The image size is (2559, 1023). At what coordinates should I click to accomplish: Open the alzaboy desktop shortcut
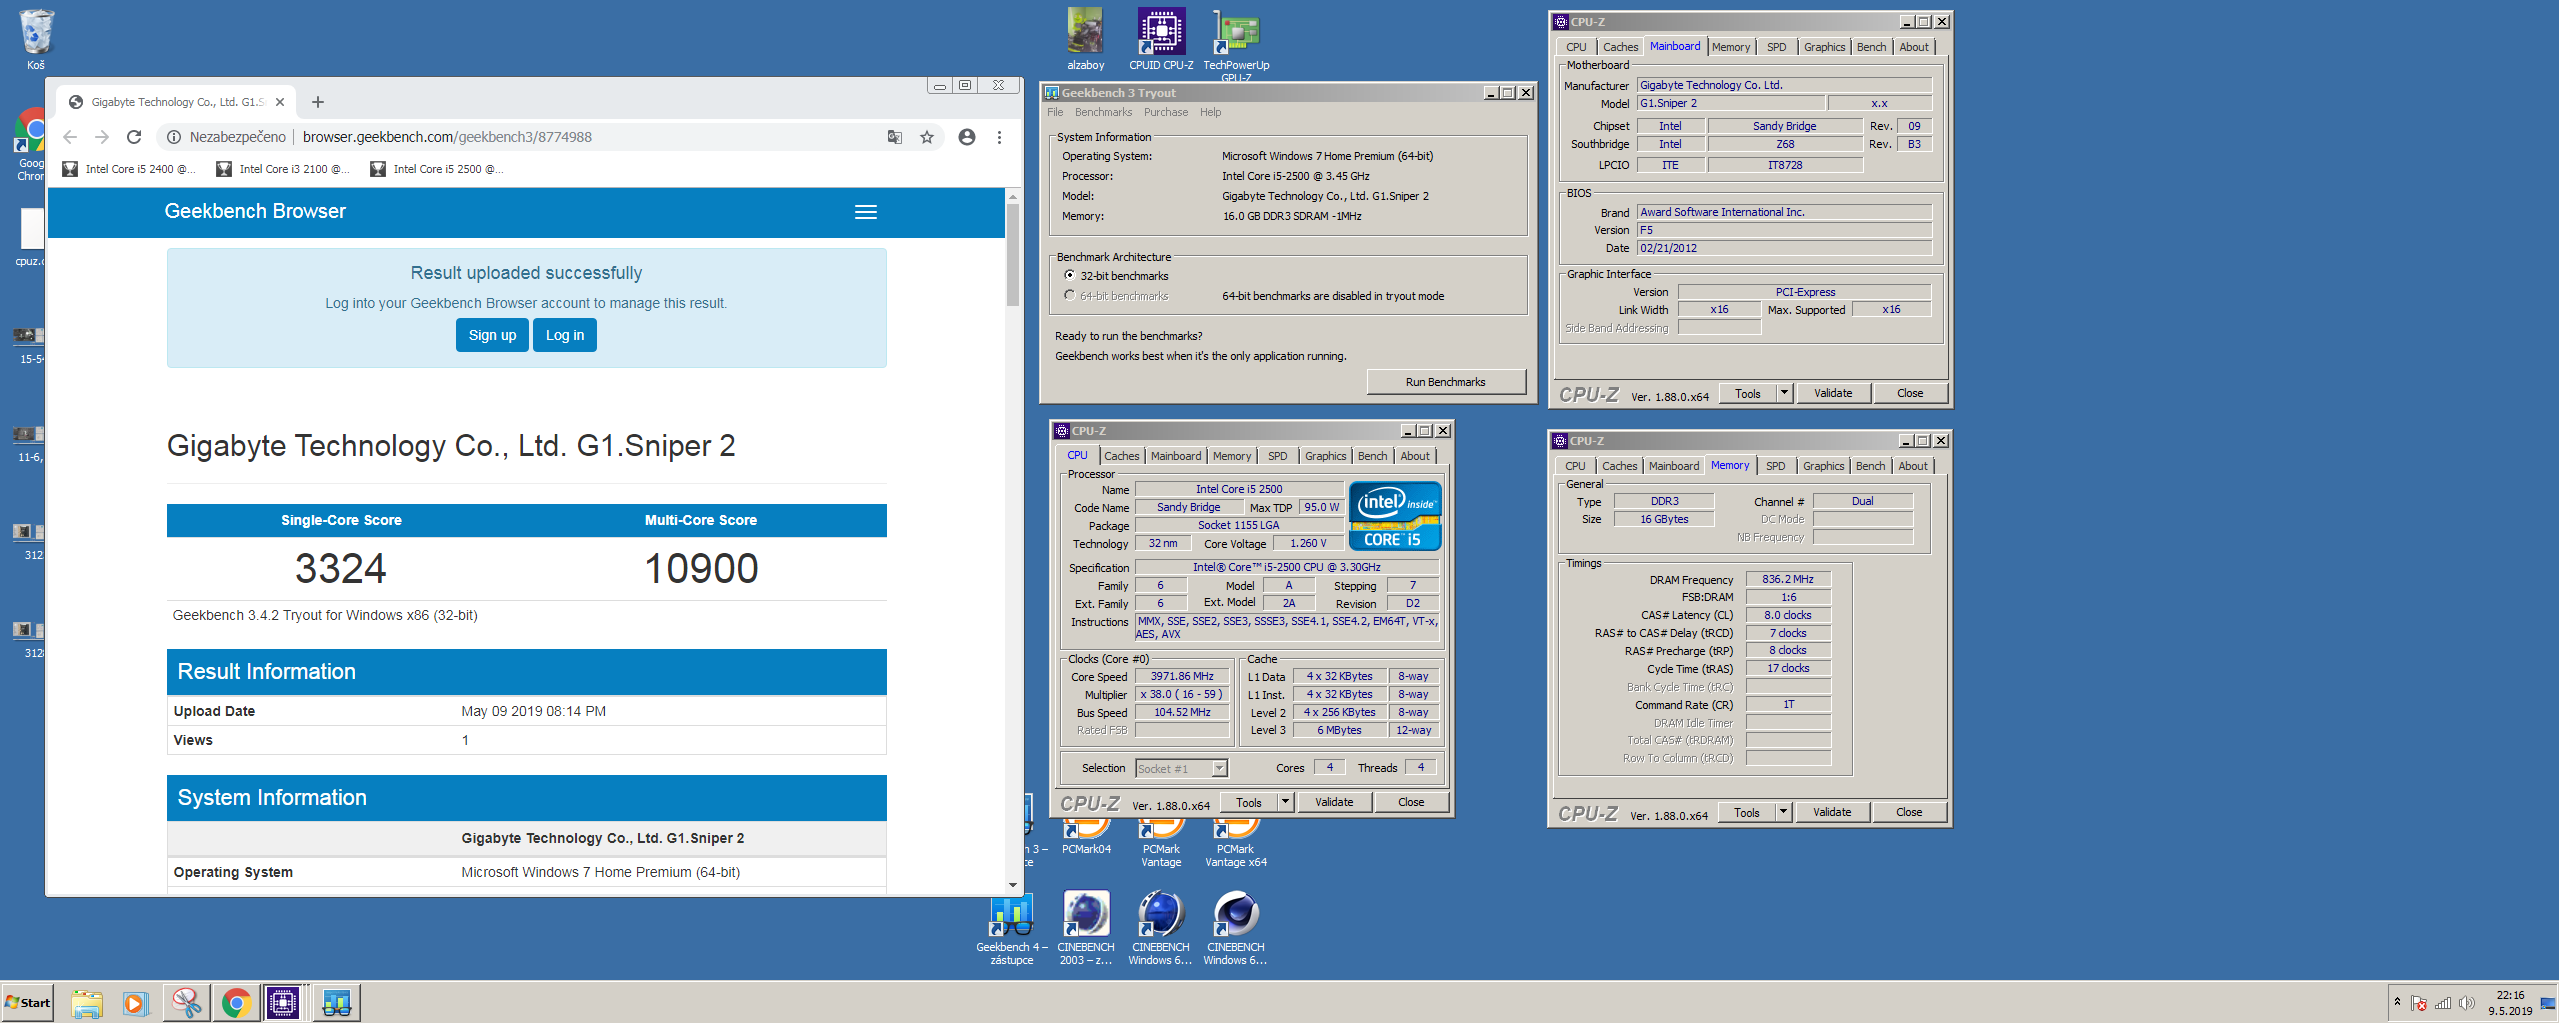[1085, 40]
